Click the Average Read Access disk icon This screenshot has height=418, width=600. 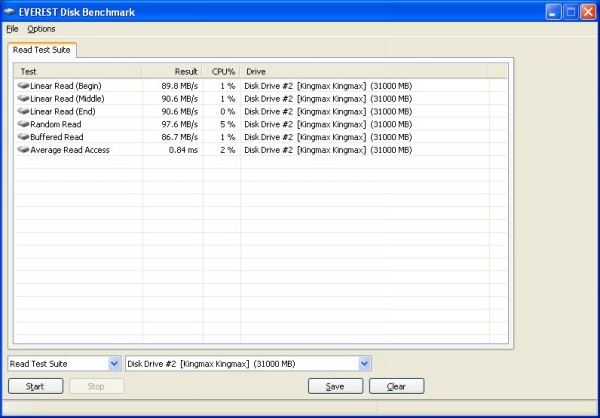pos(22,150)
